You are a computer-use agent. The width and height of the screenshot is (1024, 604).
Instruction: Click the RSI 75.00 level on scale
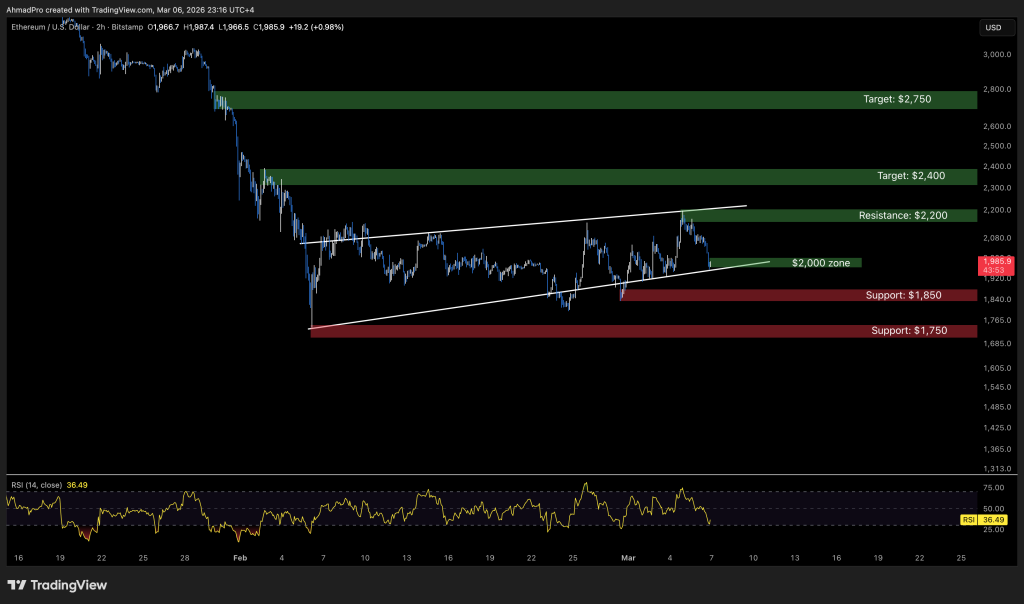(x=993, y=488)
